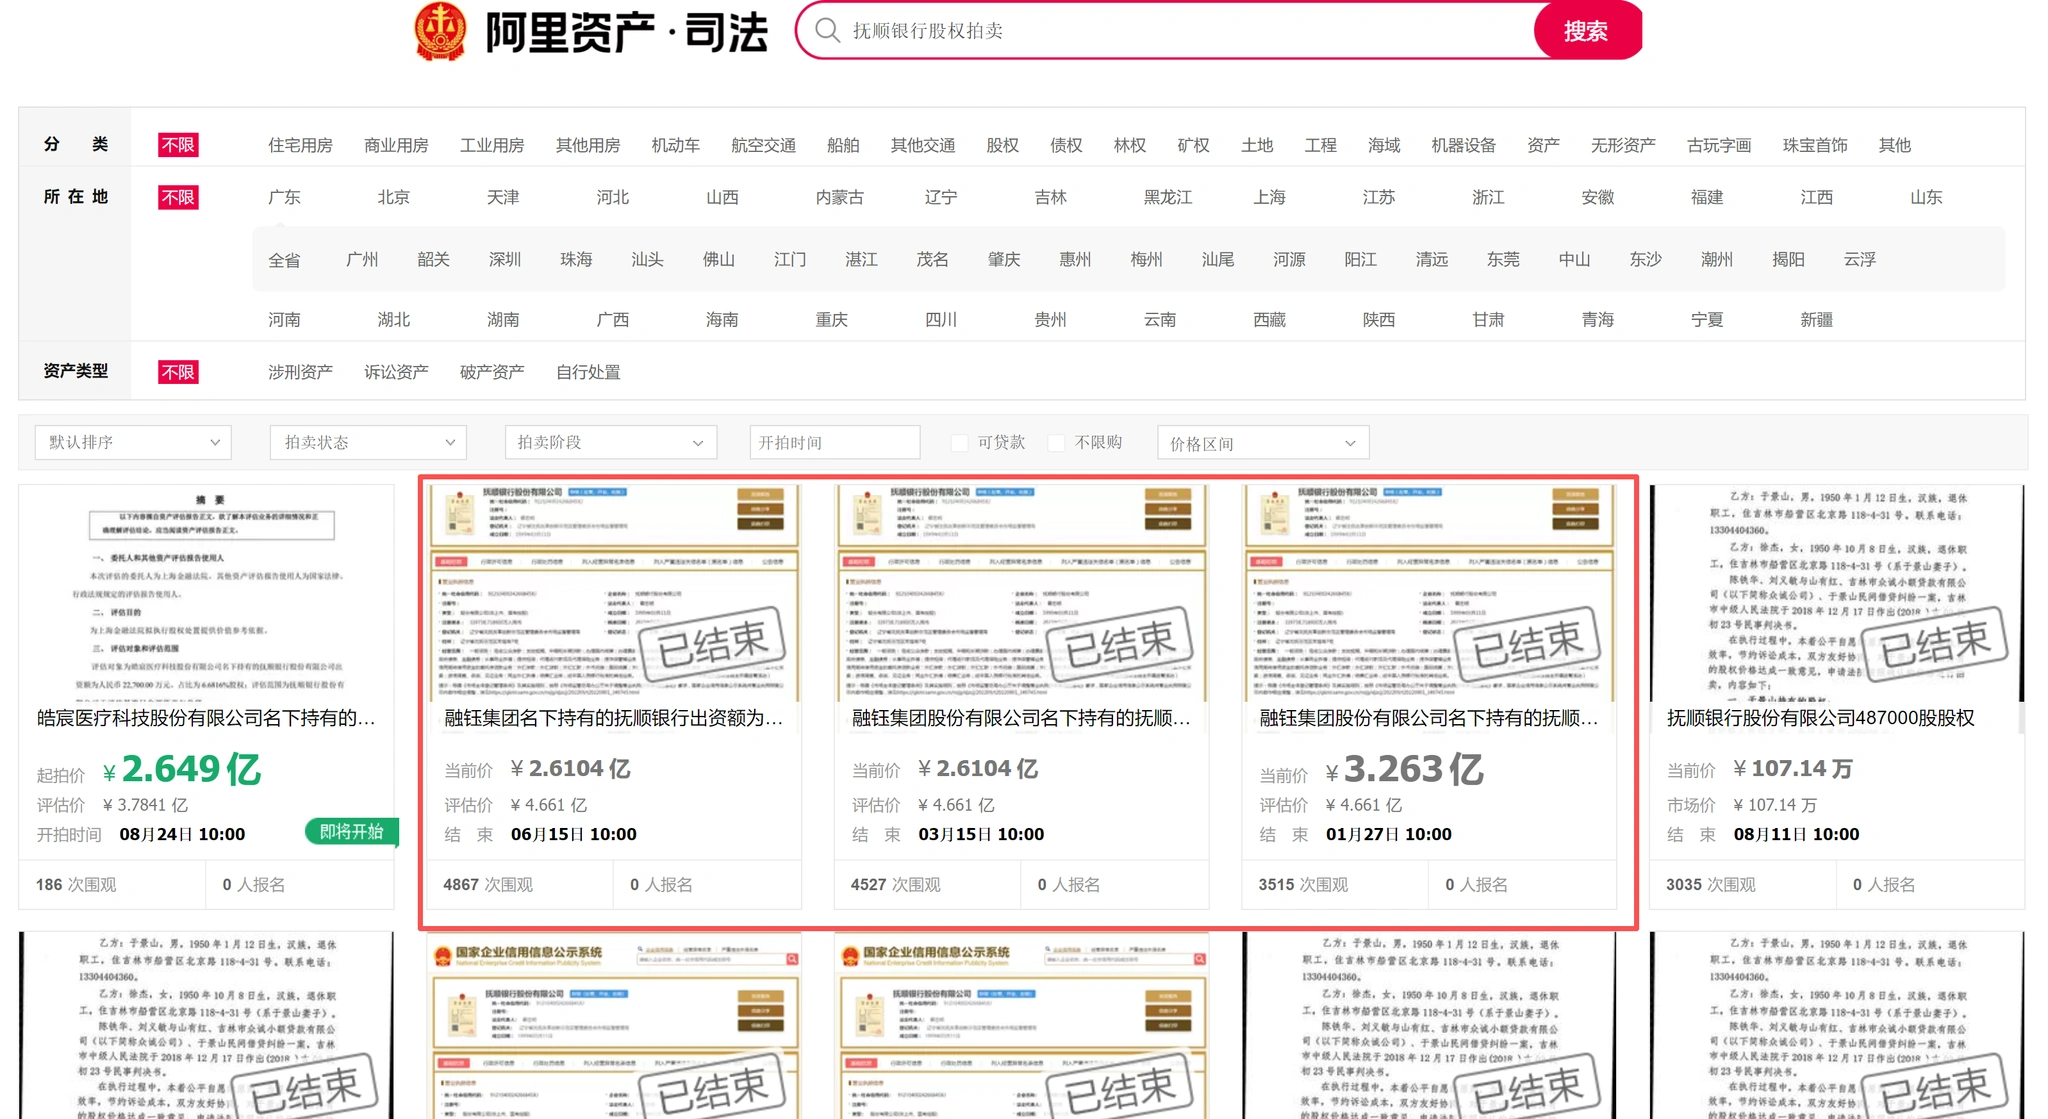Open thumbnail of auction ending 03月15日

[x=1022, y=593]
